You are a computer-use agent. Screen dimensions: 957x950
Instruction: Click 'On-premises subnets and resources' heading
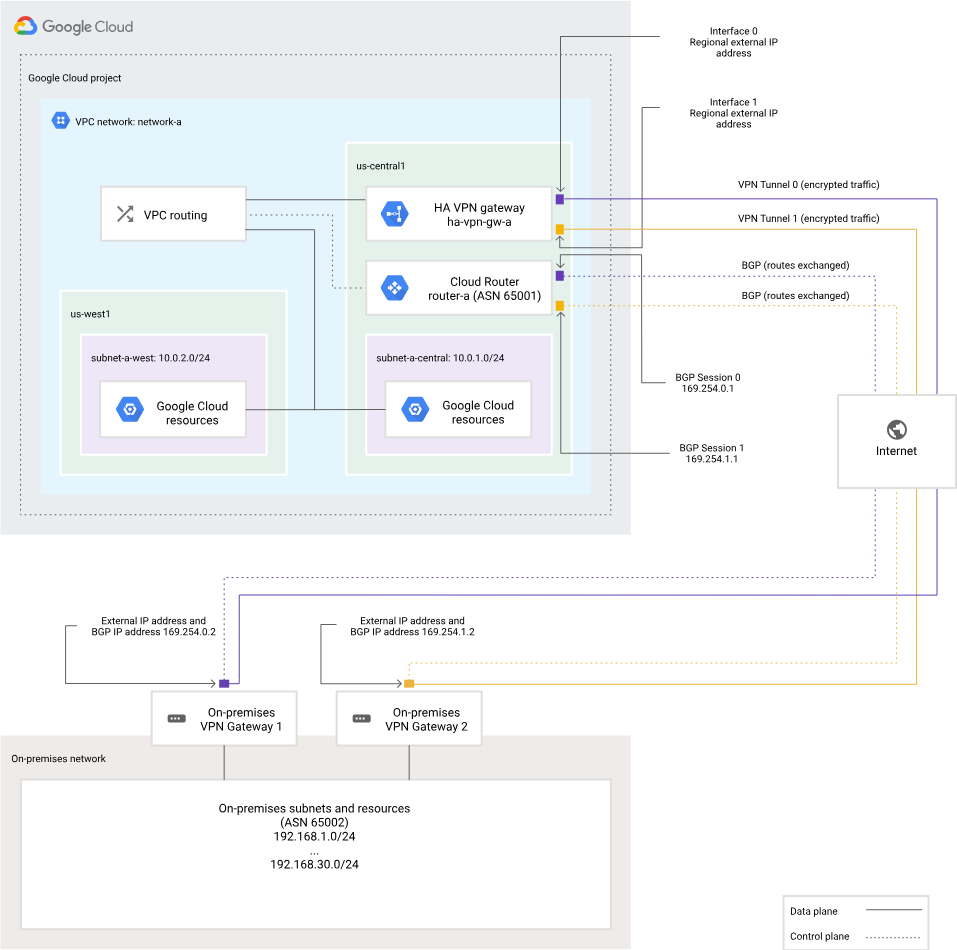[x=314, y=808]
